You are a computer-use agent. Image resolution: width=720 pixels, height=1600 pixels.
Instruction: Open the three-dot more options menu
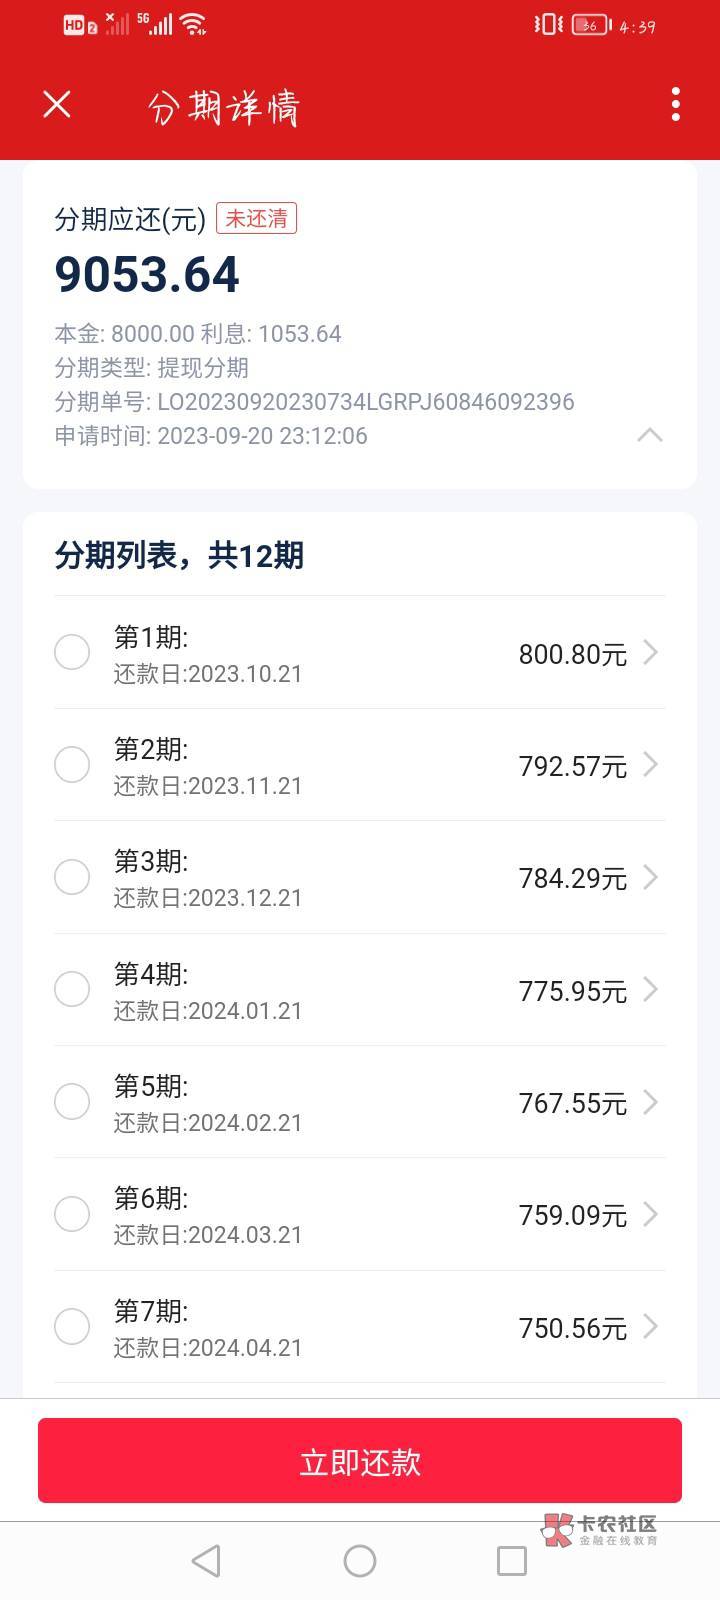676,104
